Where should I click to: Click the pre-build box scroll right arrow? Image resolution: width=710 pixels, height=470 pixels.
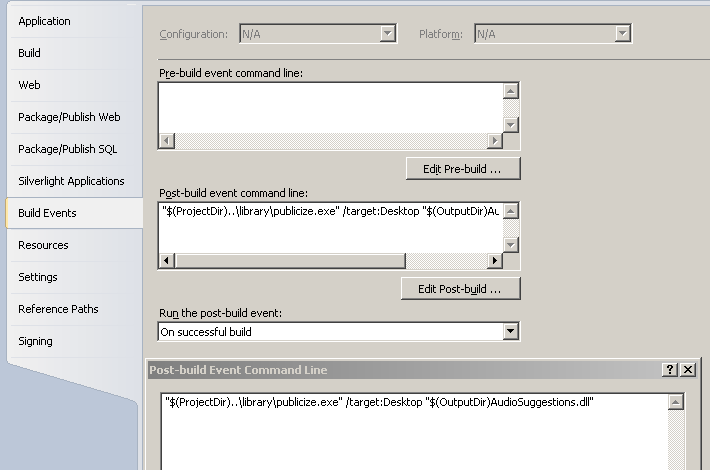[495, 141]
